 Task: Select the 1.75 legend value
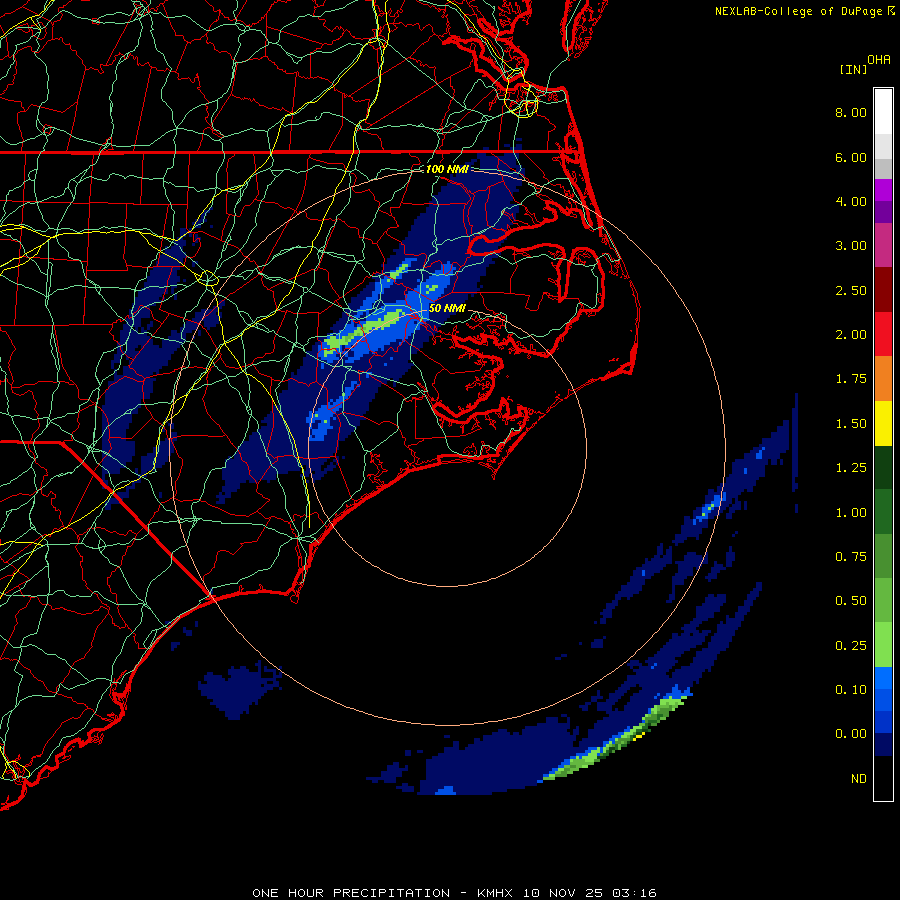click(851, 379)
